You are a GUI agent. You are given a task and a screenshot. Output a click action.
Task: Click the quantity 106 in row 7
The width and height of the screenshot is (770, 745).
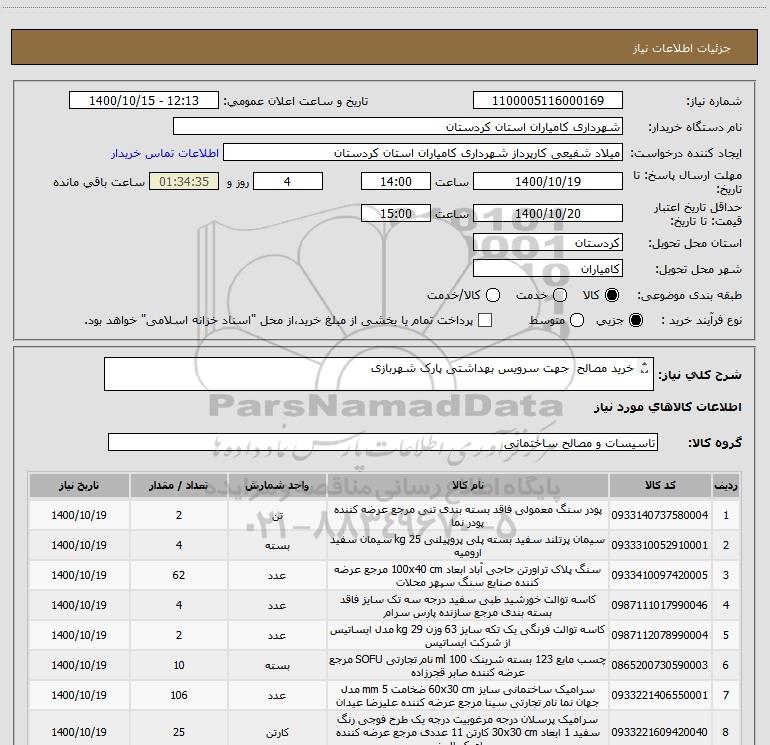(x=179, y=695)
